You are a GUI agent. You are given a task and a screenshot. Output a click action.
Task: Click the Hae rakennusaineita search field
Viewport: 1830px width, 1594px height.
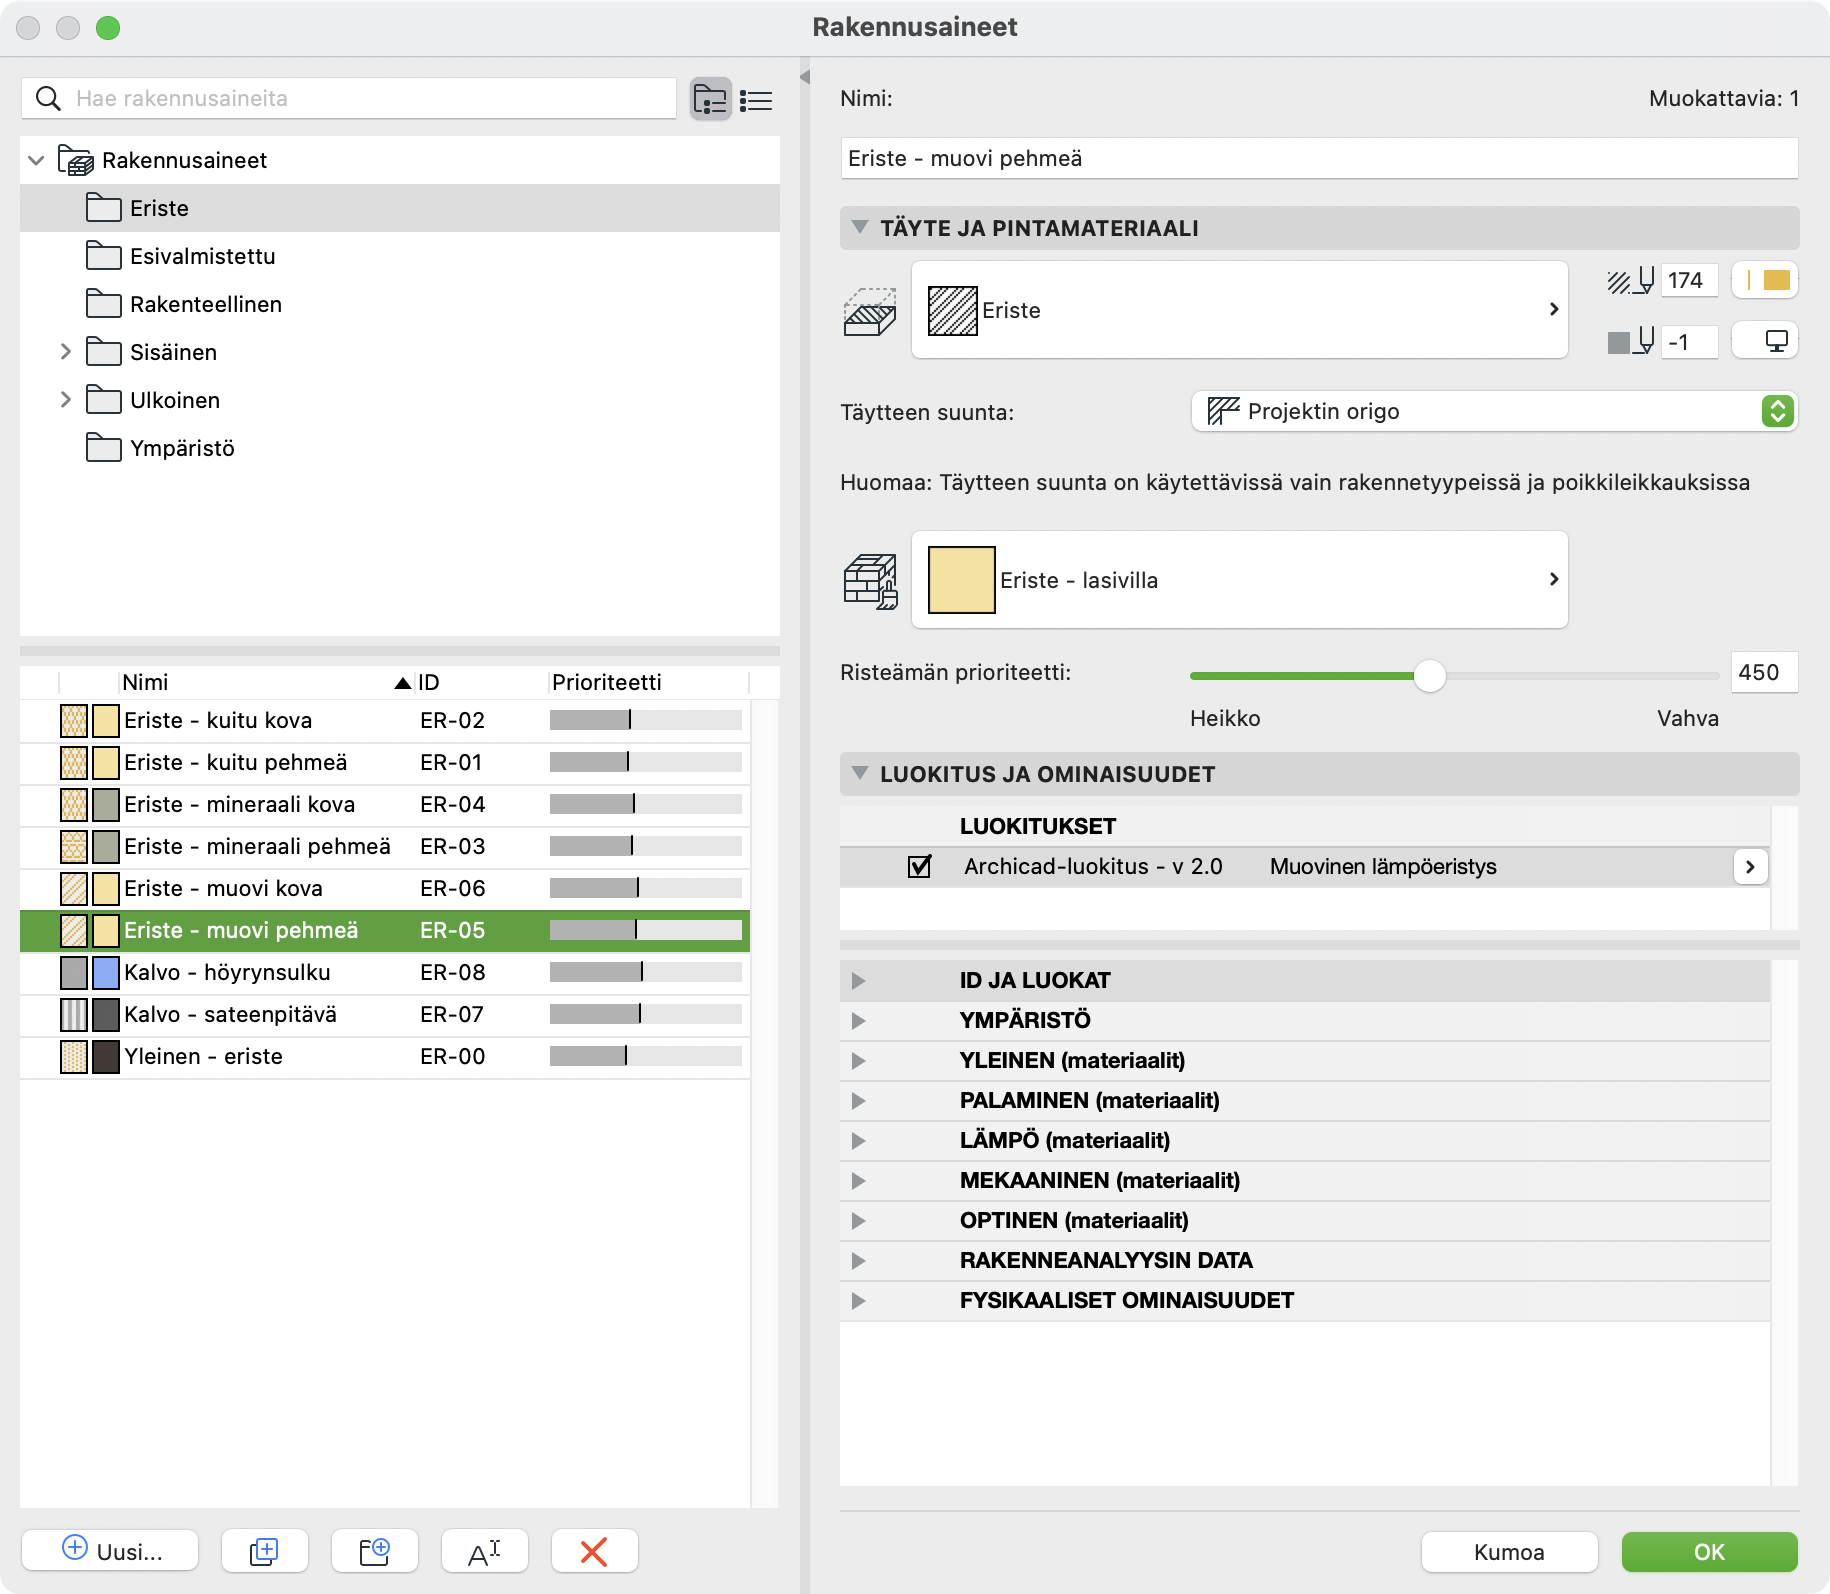[x=370, y=98]
